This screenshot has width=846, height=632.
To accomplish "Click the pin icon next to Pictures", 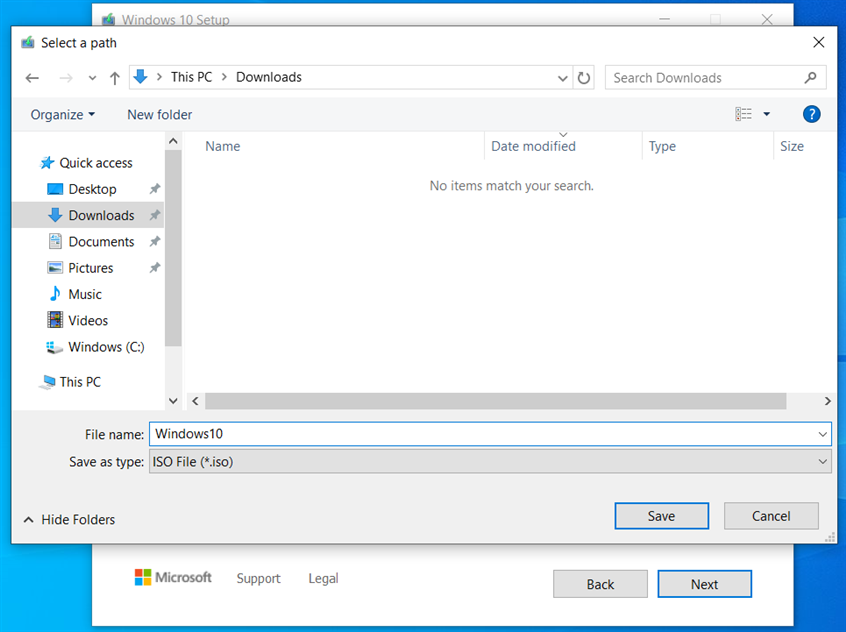I will [x=155, y=268].
